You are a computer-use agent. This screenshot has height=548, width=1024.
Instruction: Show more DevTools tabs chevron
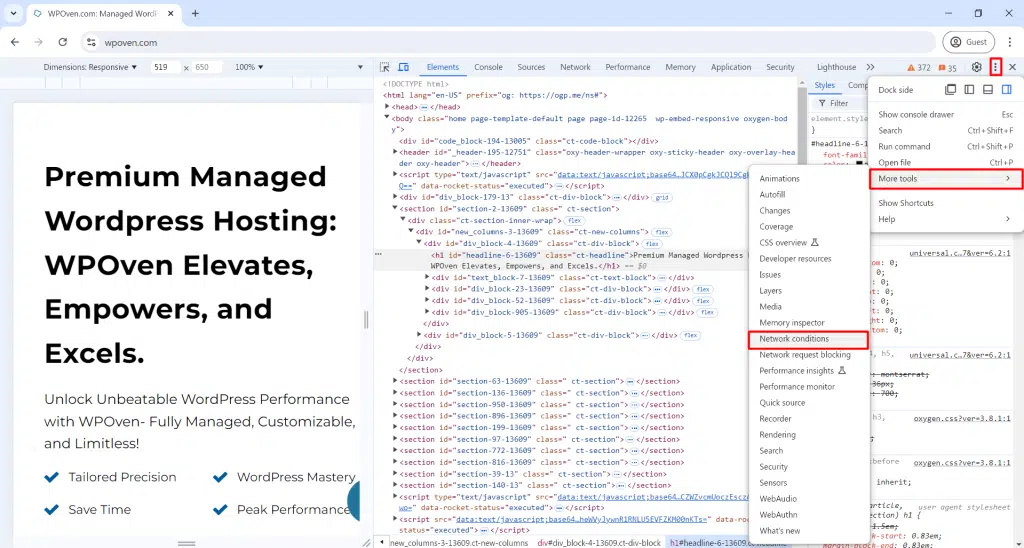tap(870, 67)
